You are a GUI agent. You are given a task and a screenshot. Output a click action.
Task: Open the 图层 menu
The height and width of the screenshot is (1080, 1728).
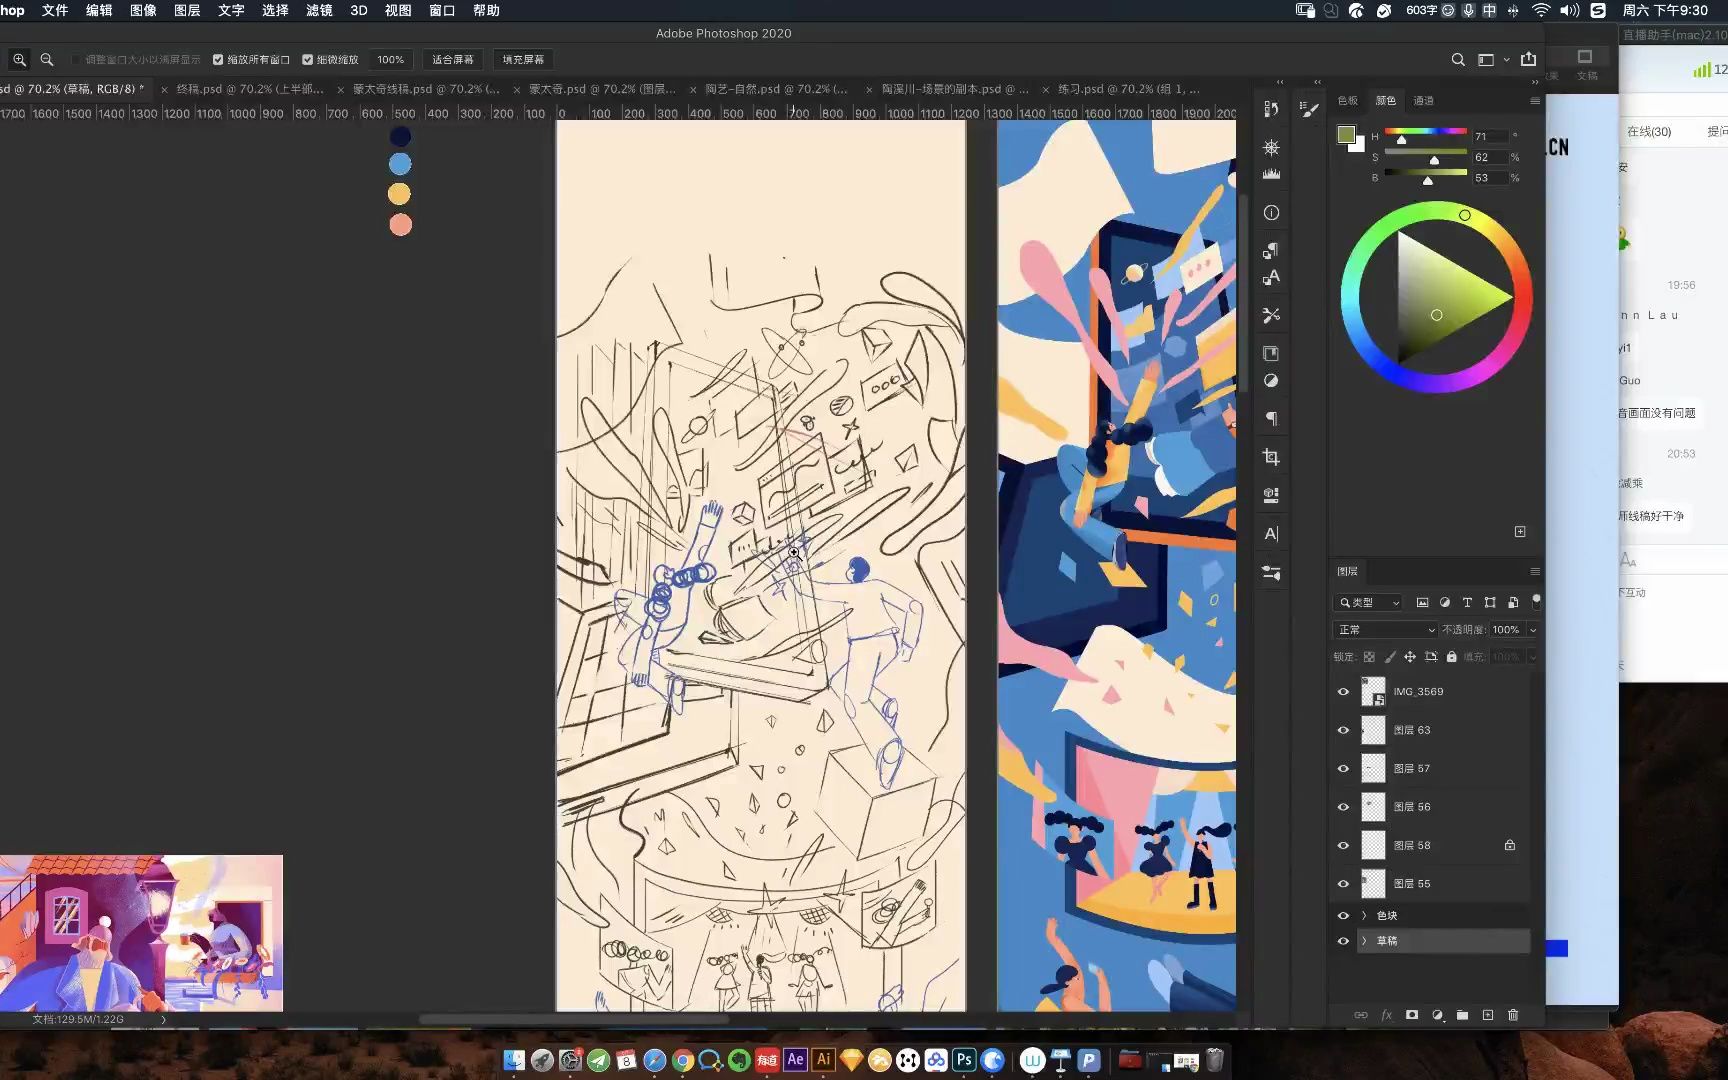tap(187, 10)
